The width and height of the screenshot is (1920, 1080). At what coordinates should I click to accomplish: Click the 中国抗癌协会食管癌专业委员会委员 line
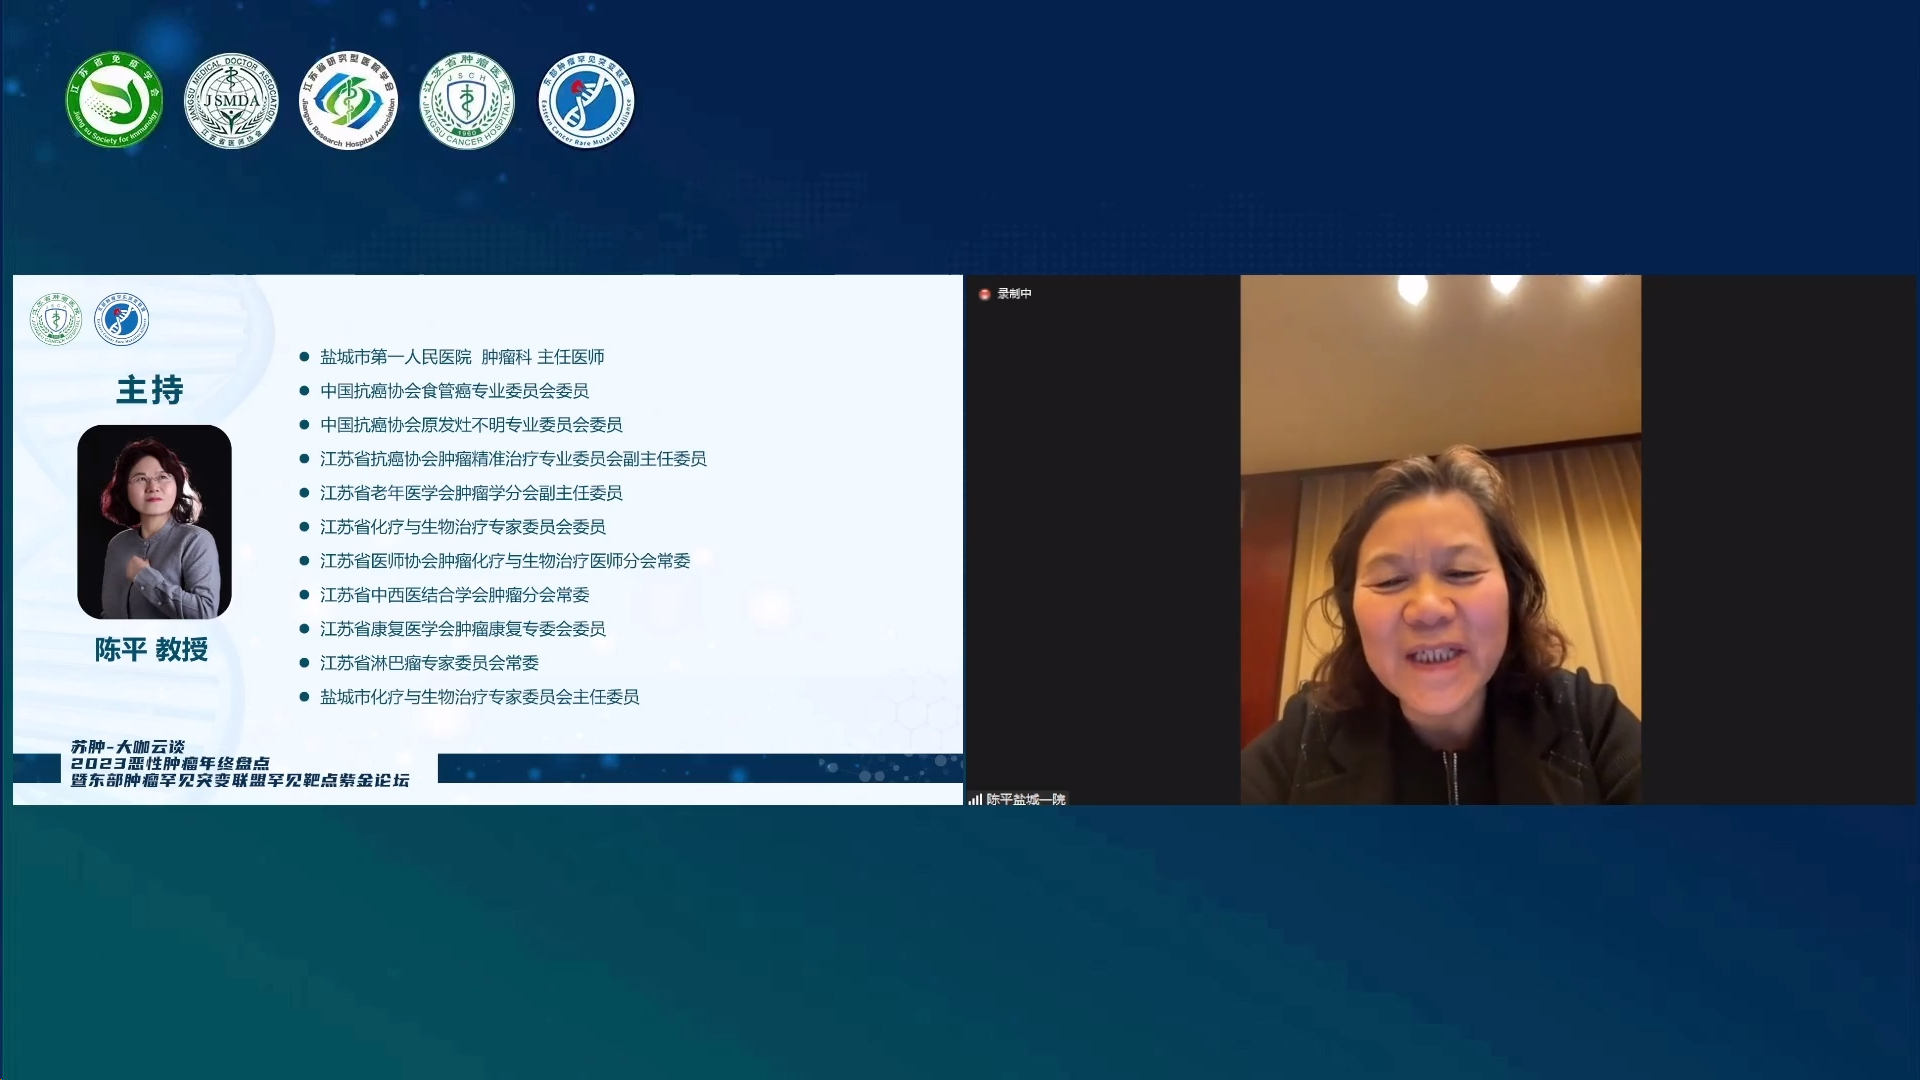click(x=454, y=391)
